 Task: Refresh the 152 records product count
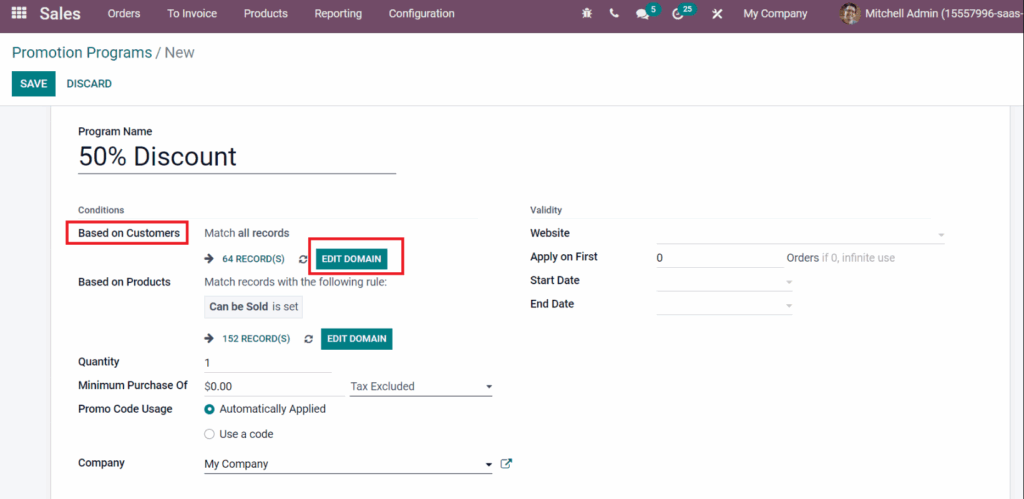click(x=309, y=339)
